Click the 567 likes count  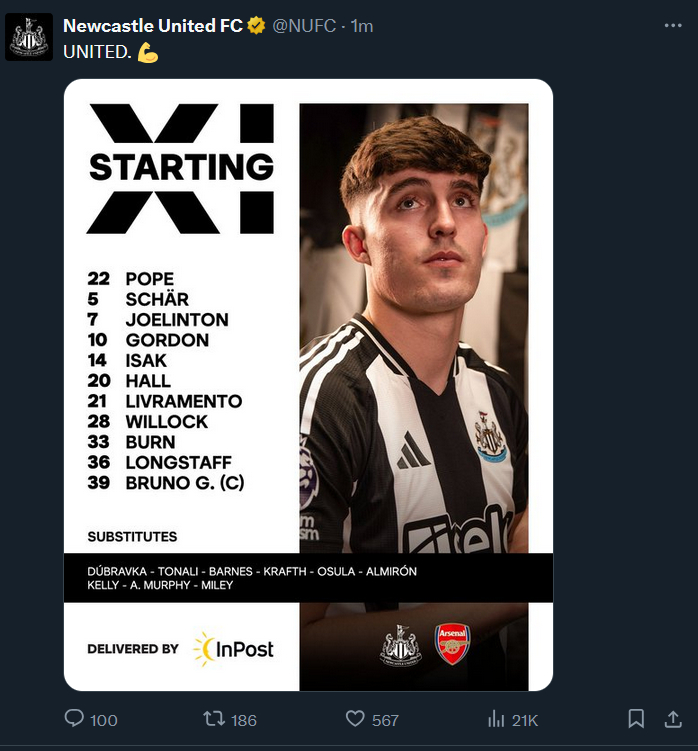point(384,720)
